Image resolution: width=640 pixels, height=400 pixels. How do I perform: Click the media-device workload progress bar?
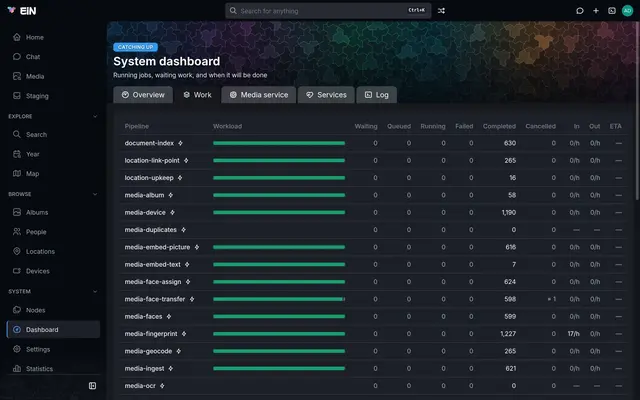click(279, 213)
